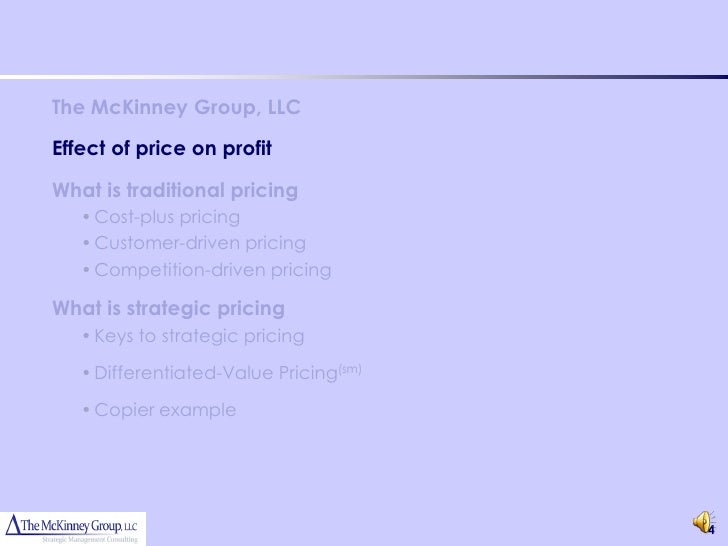This screenshot has width=728, height=546.
Task: Click the speaker audio icon
Action: click(x=702, y=522)
